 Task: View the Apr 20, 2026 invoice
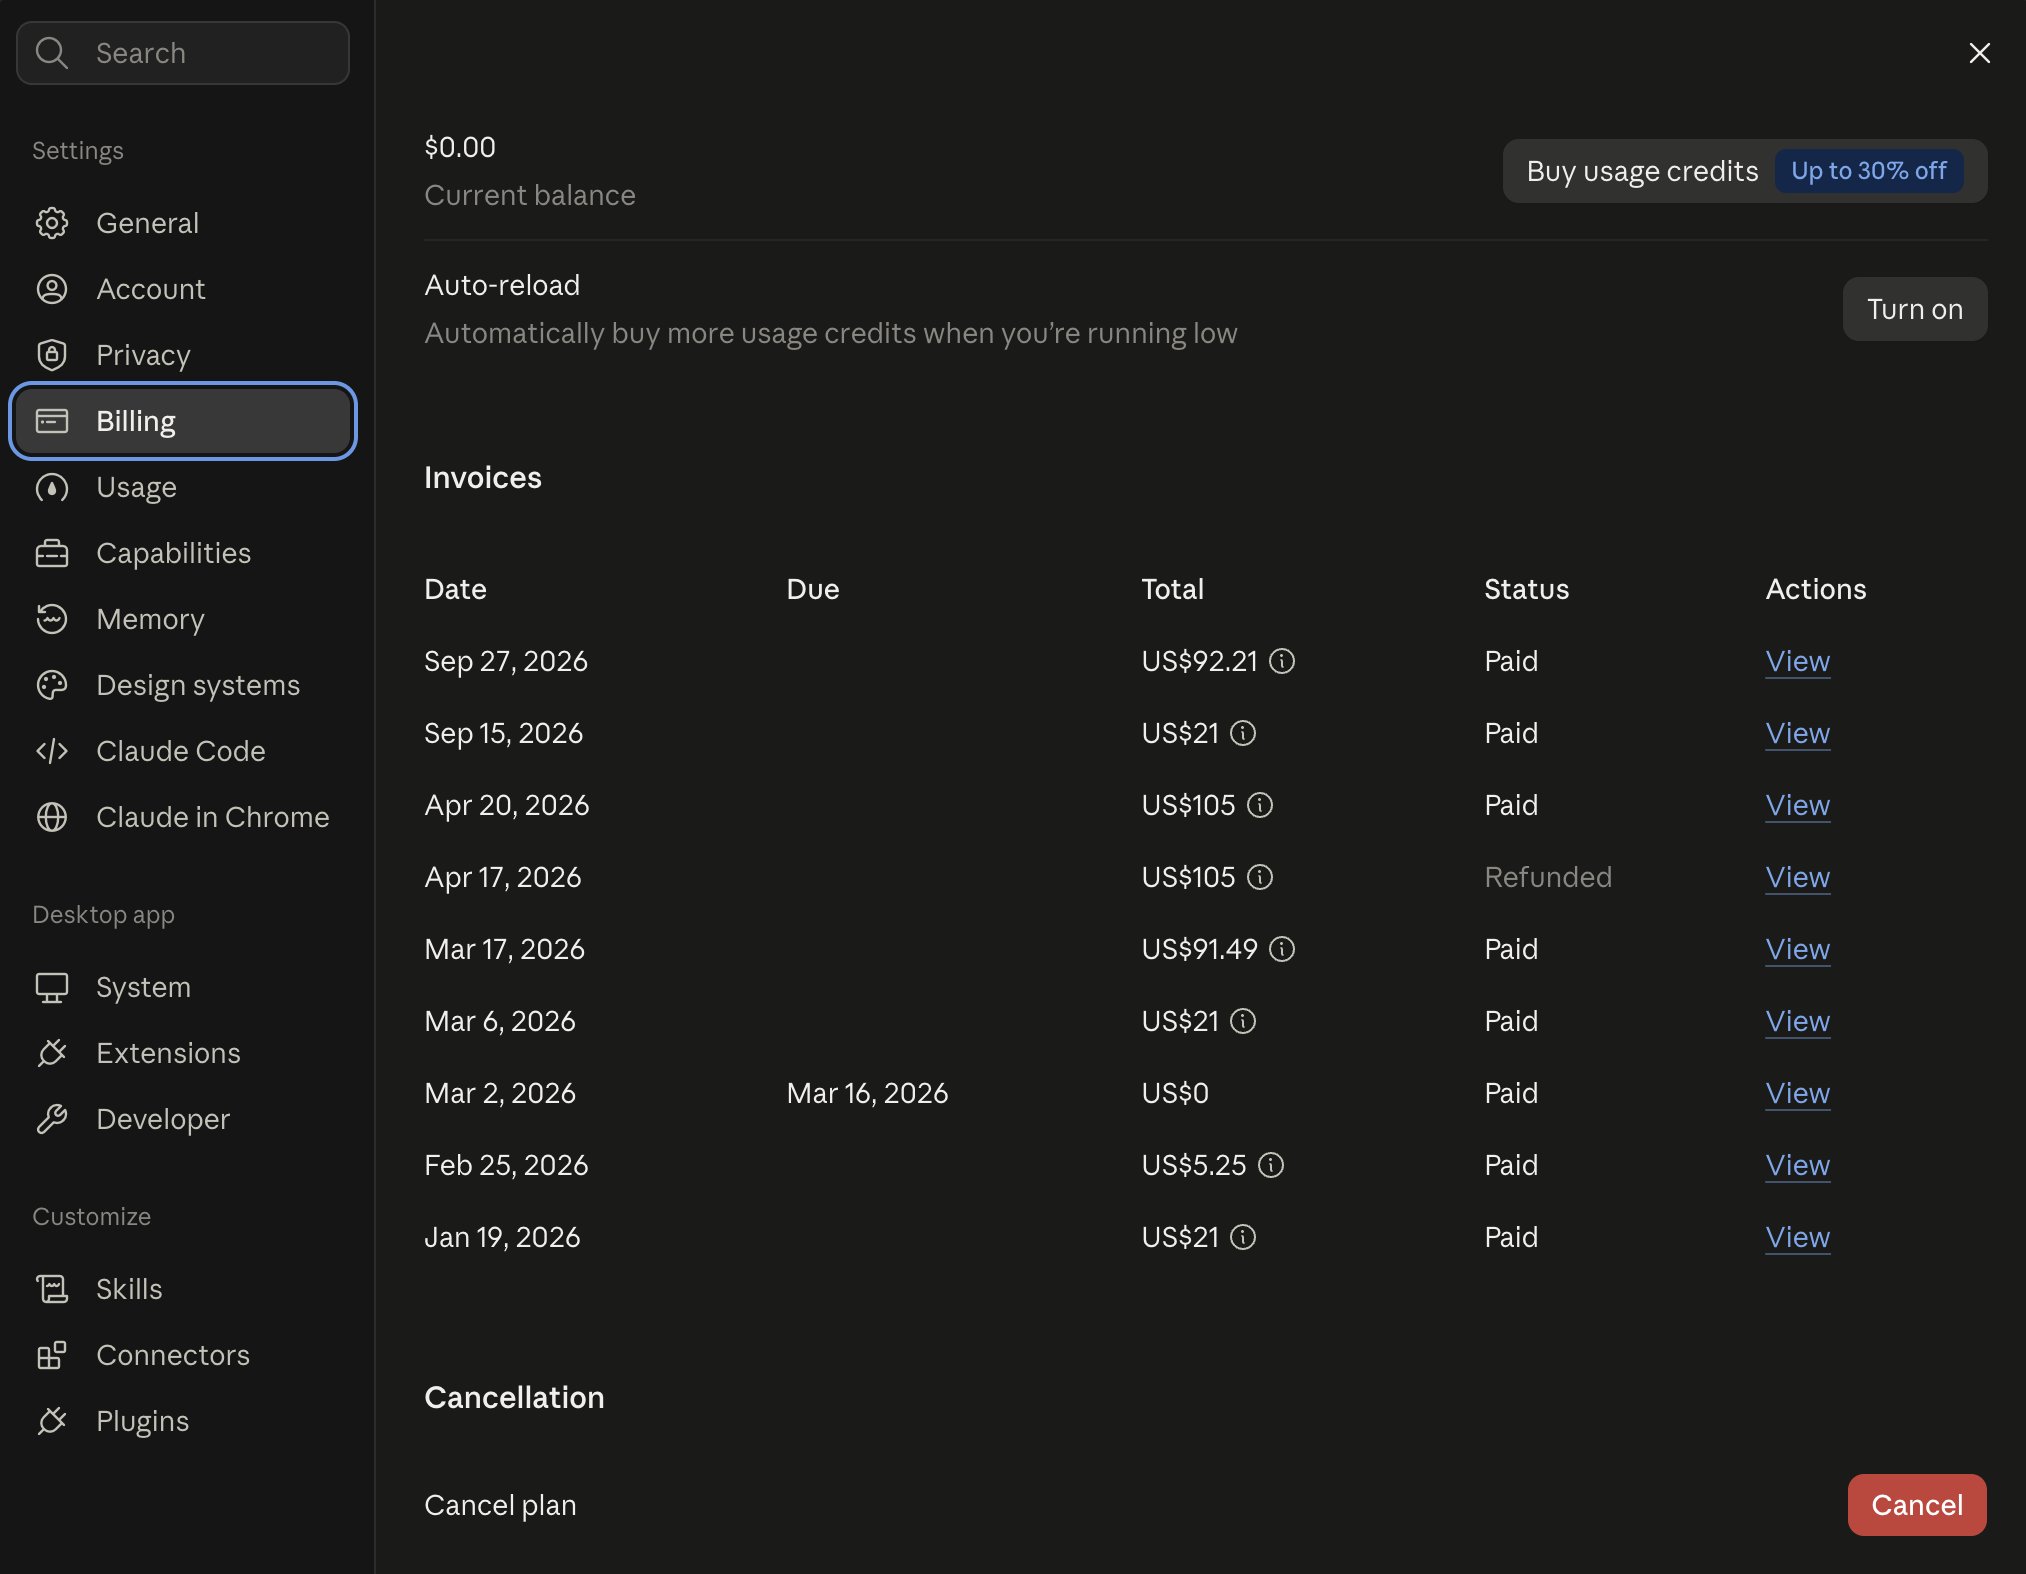tap(1798, 805)
